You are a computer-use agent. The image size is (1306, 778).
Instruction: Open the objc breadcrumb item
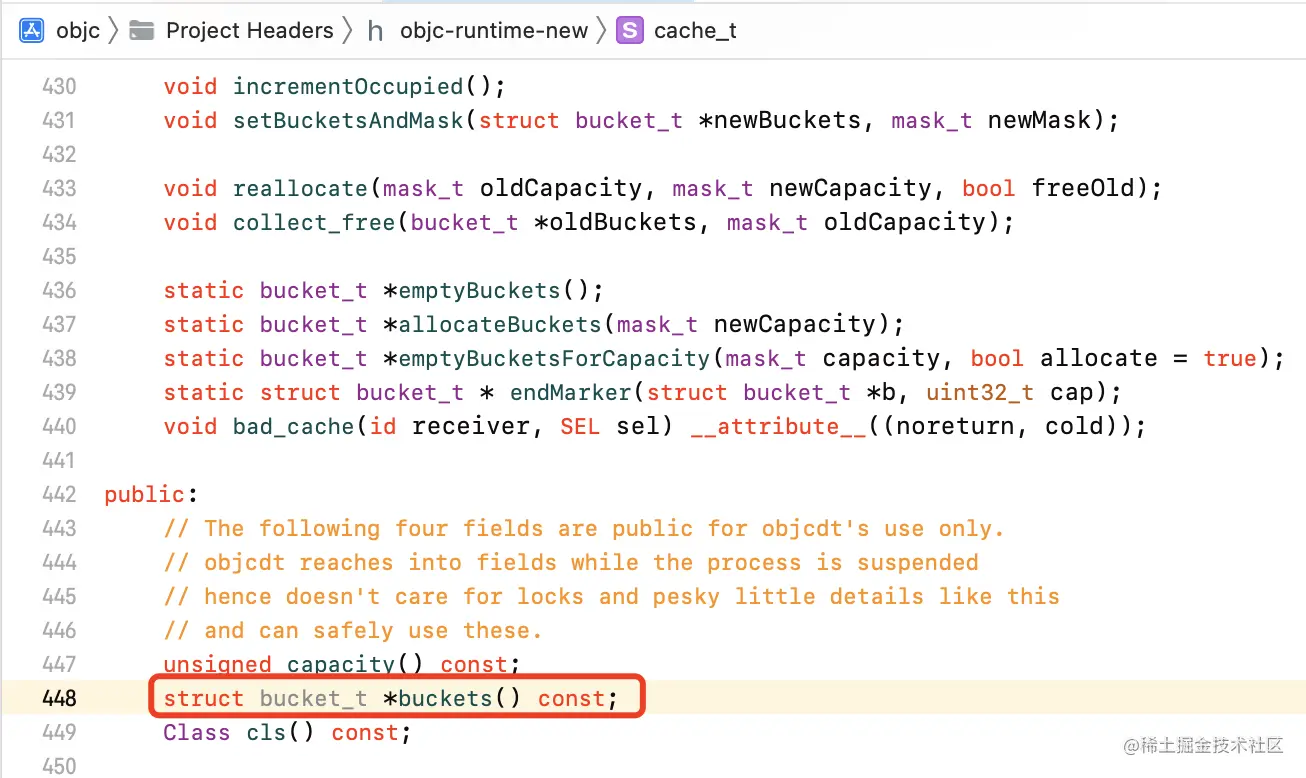pos(78,30)
